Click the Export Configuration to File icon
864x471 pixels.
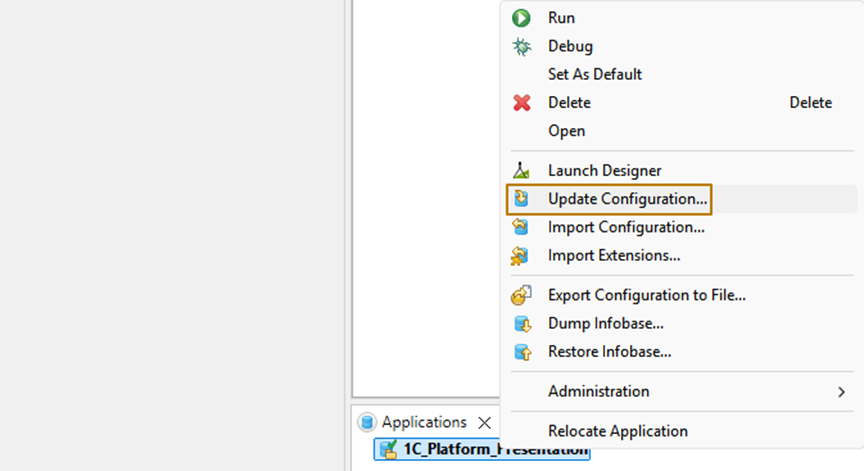pyautogui.click(x=521, y=295)
